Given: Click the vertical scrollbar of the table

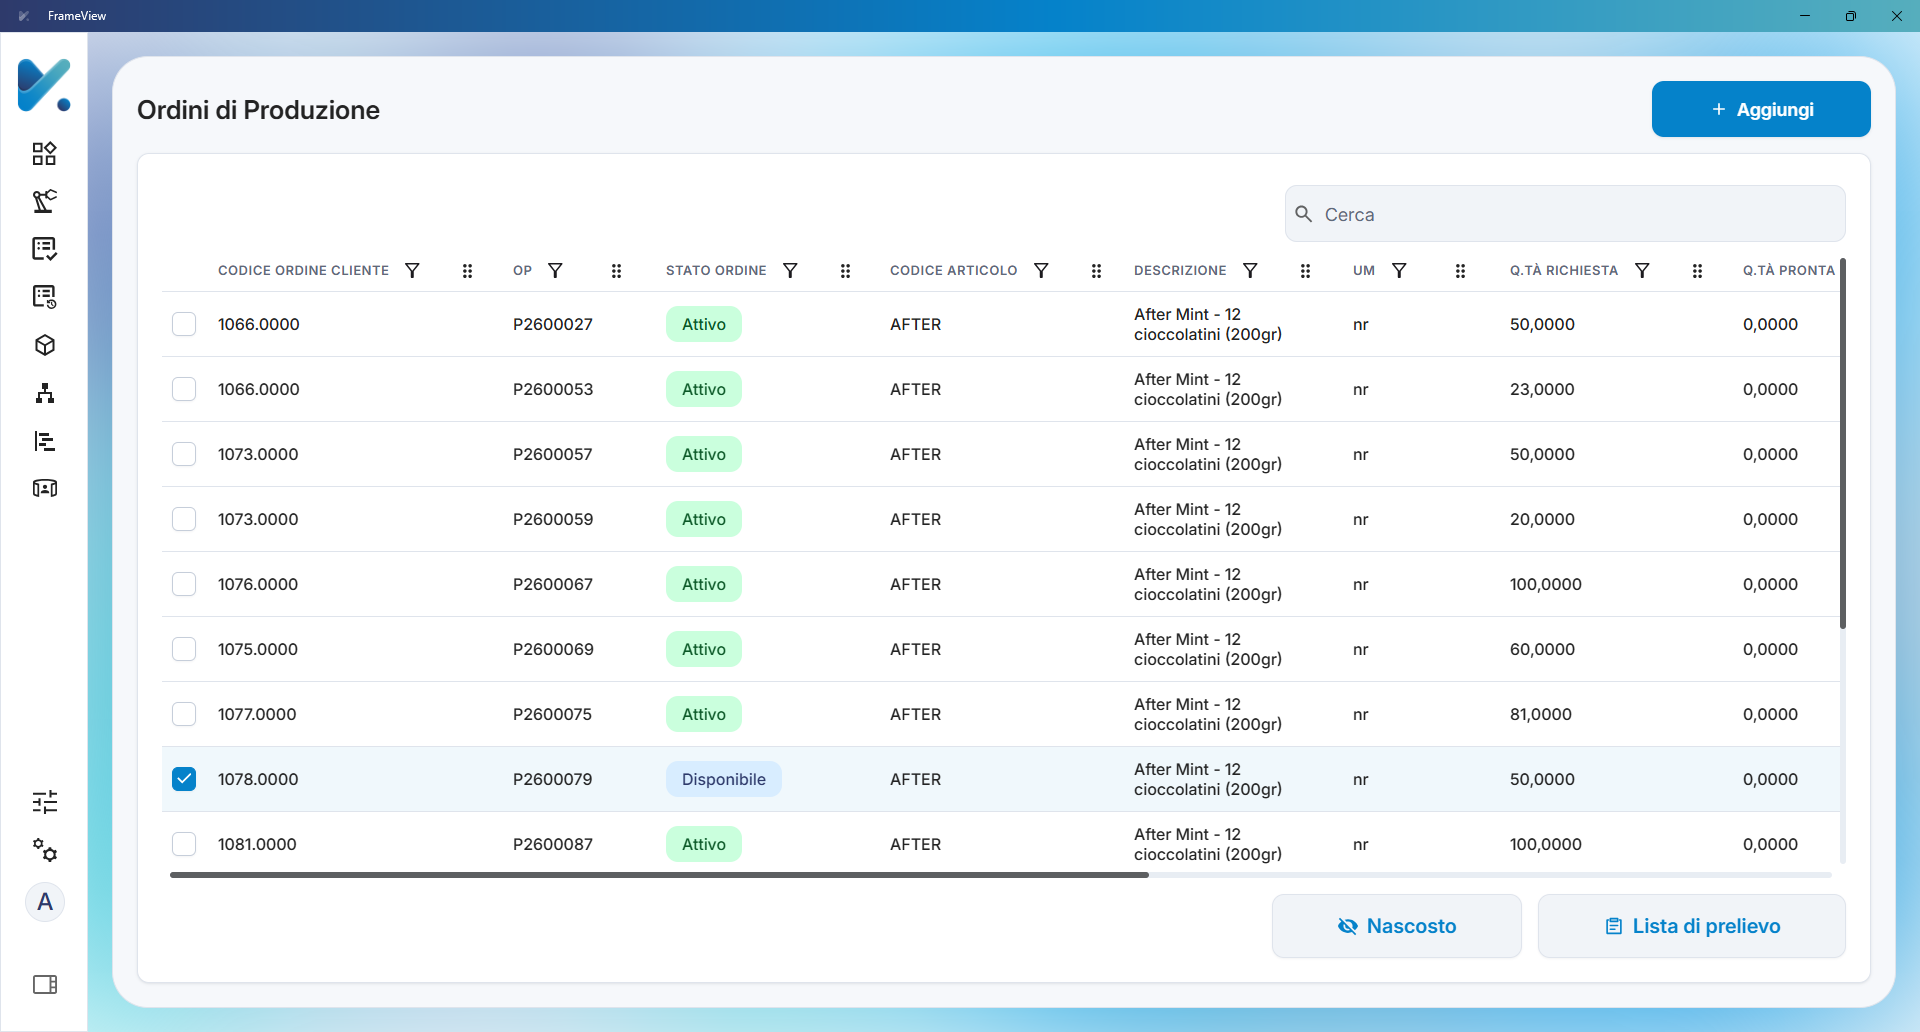Looking at the screenshot, I should [x=1842, y=444].
